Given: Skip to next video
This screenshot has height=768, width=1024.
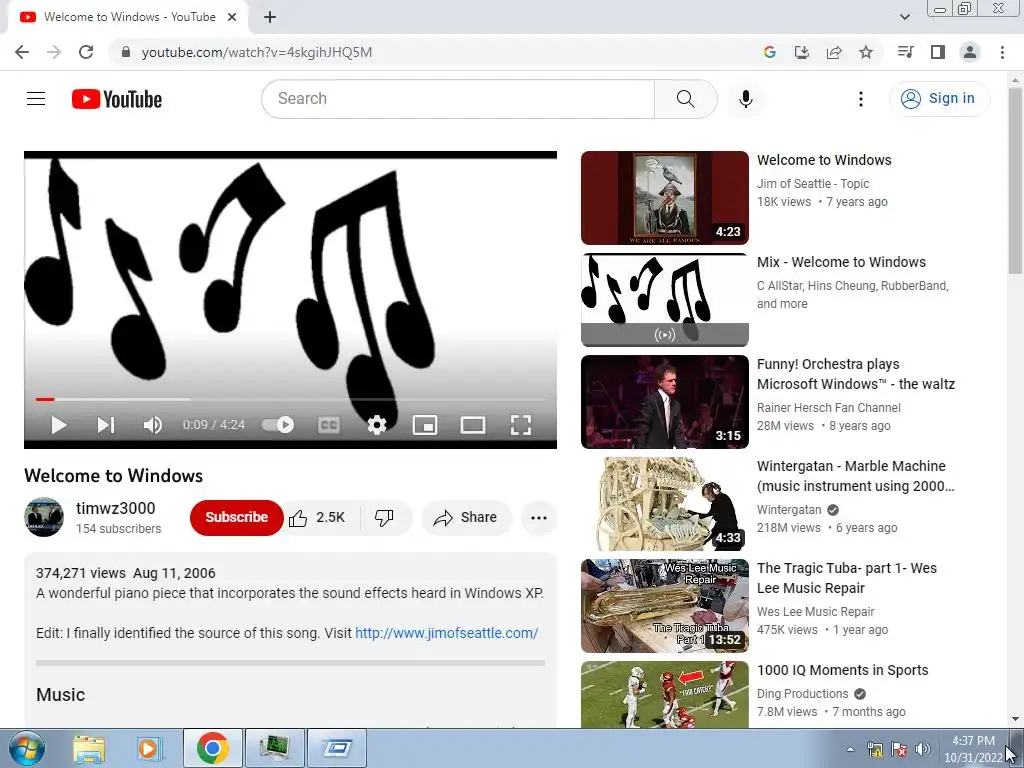Looking at the screenshot, I should tap(106, 425).
